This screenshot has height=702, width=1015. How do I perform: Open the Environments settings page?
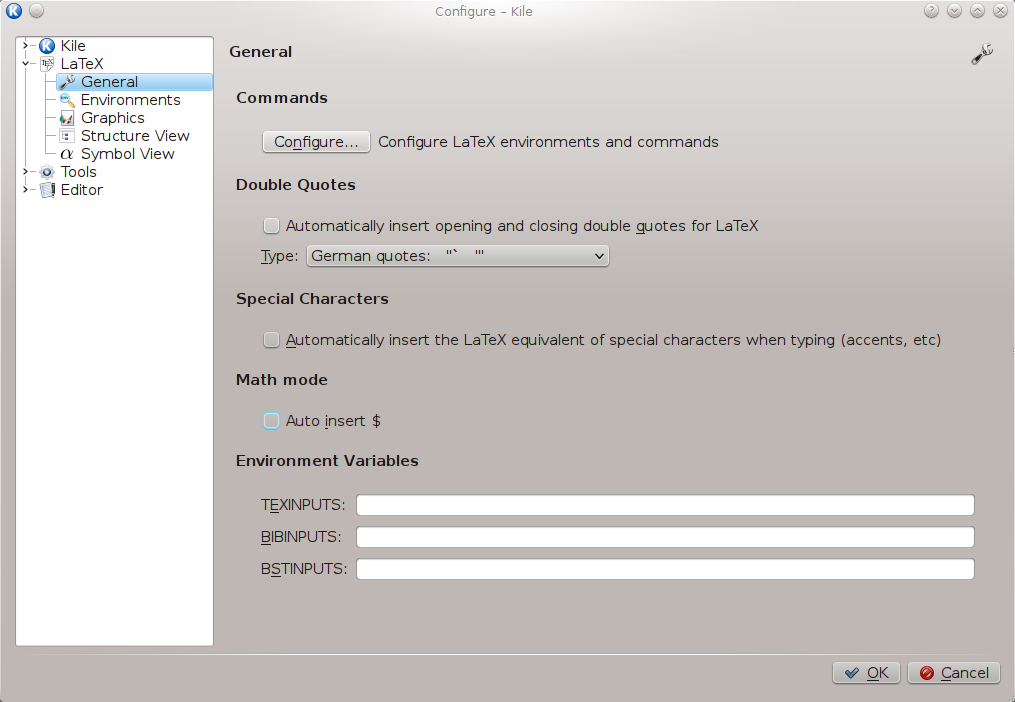click(x=131, y=100)
